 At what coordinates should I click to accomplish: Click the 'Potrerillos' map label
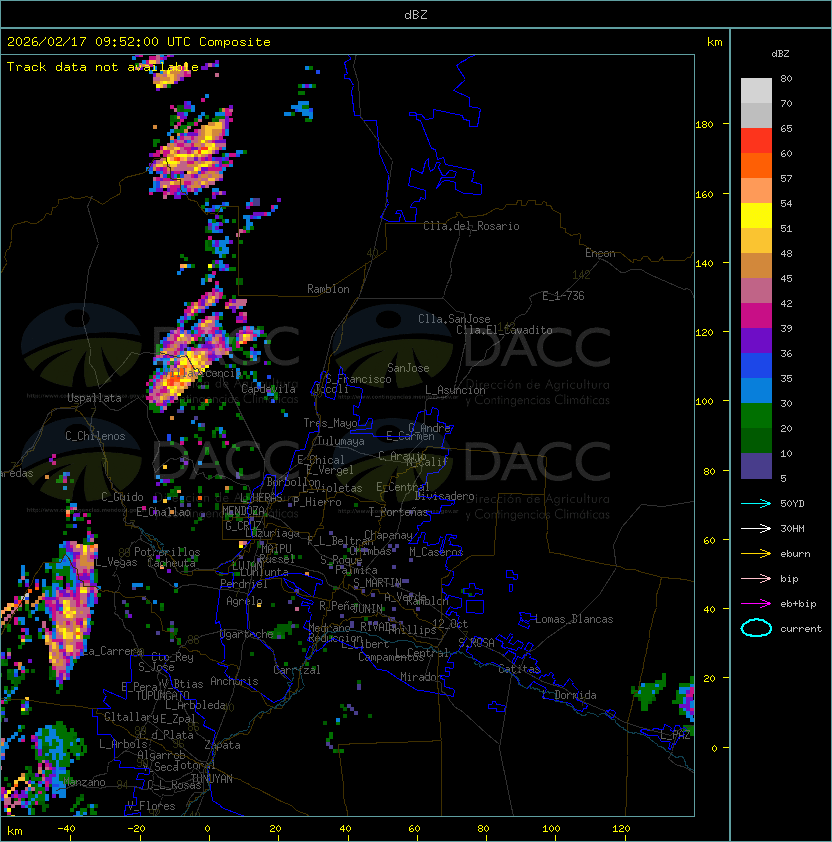coord(167,552)
